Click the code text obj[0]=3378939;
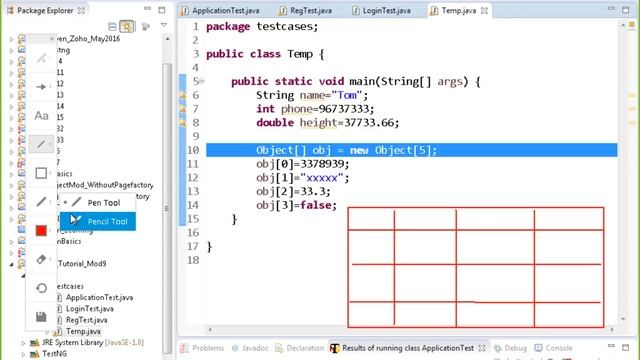The image size is (640, 360). click(x=302, y=164)
